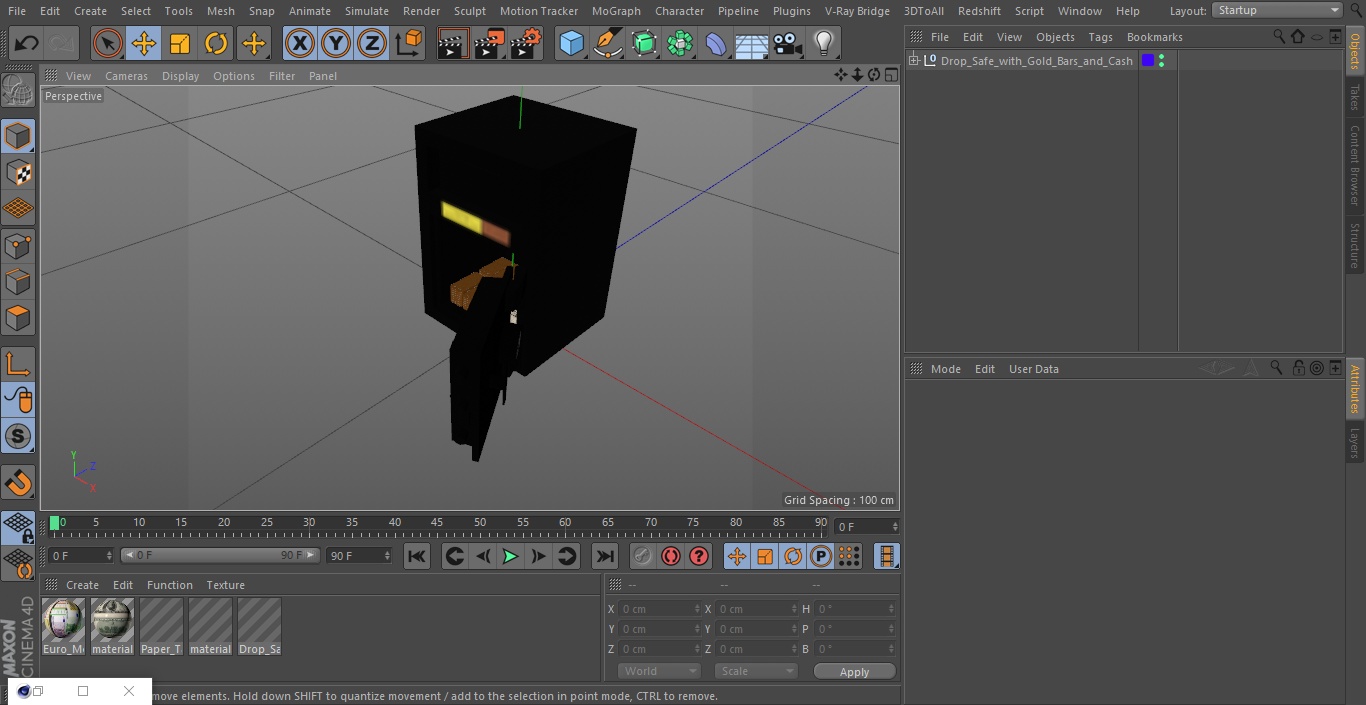The image size is (1366, 705).
Task: Add Floor environment object icon
Action: click(752, 43)
